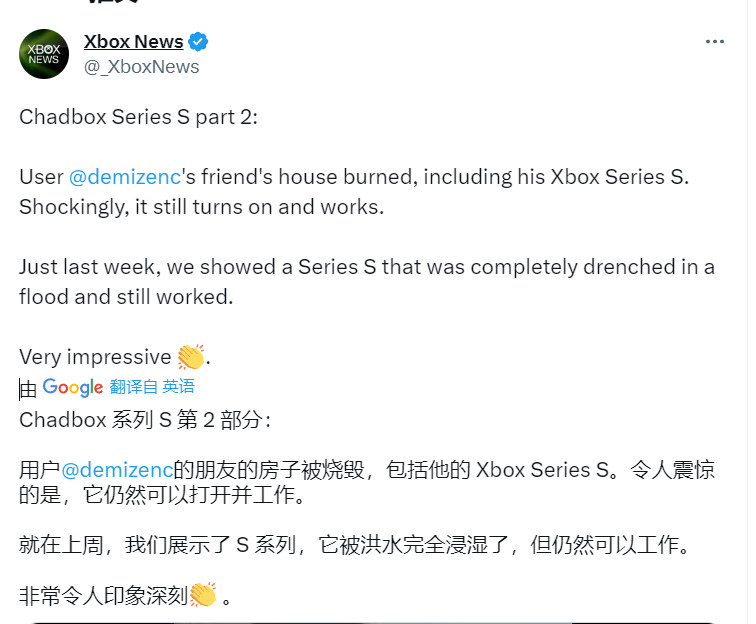756x624 pixels.
Task: Click the "由" character before Google logo
Action: click(x=28, y=388)
